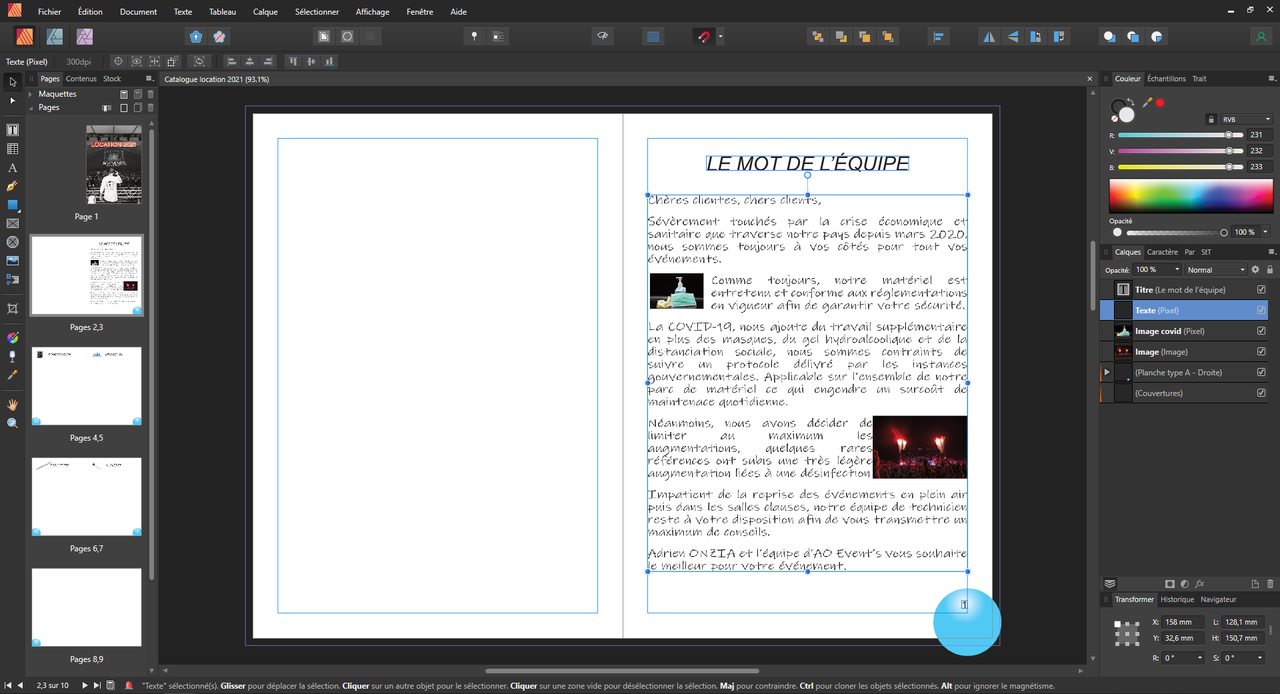Toggle visibility of Image (Image) layer
Viewport: 1280px width, 694px height.
coord(1261,352)
